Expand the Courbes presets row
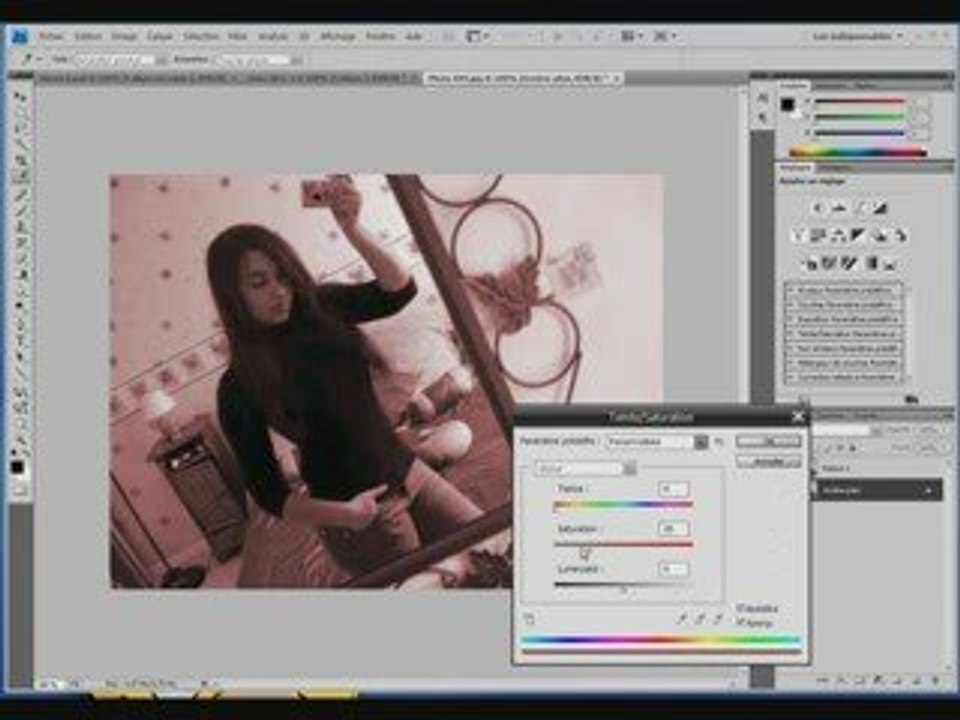The width and height of the screenshot is (960, 720). [790, 304]
